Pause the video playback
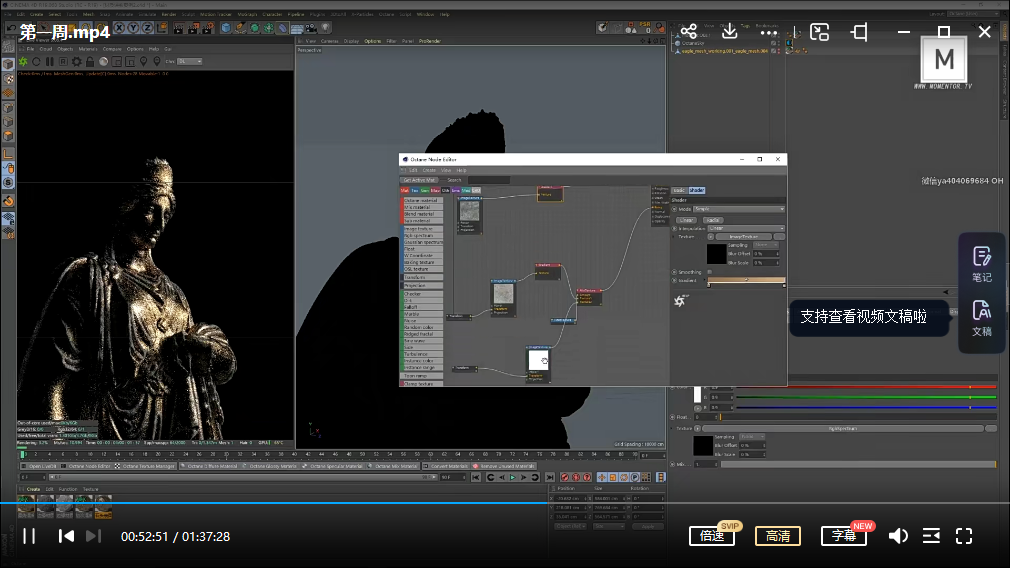 29,536
